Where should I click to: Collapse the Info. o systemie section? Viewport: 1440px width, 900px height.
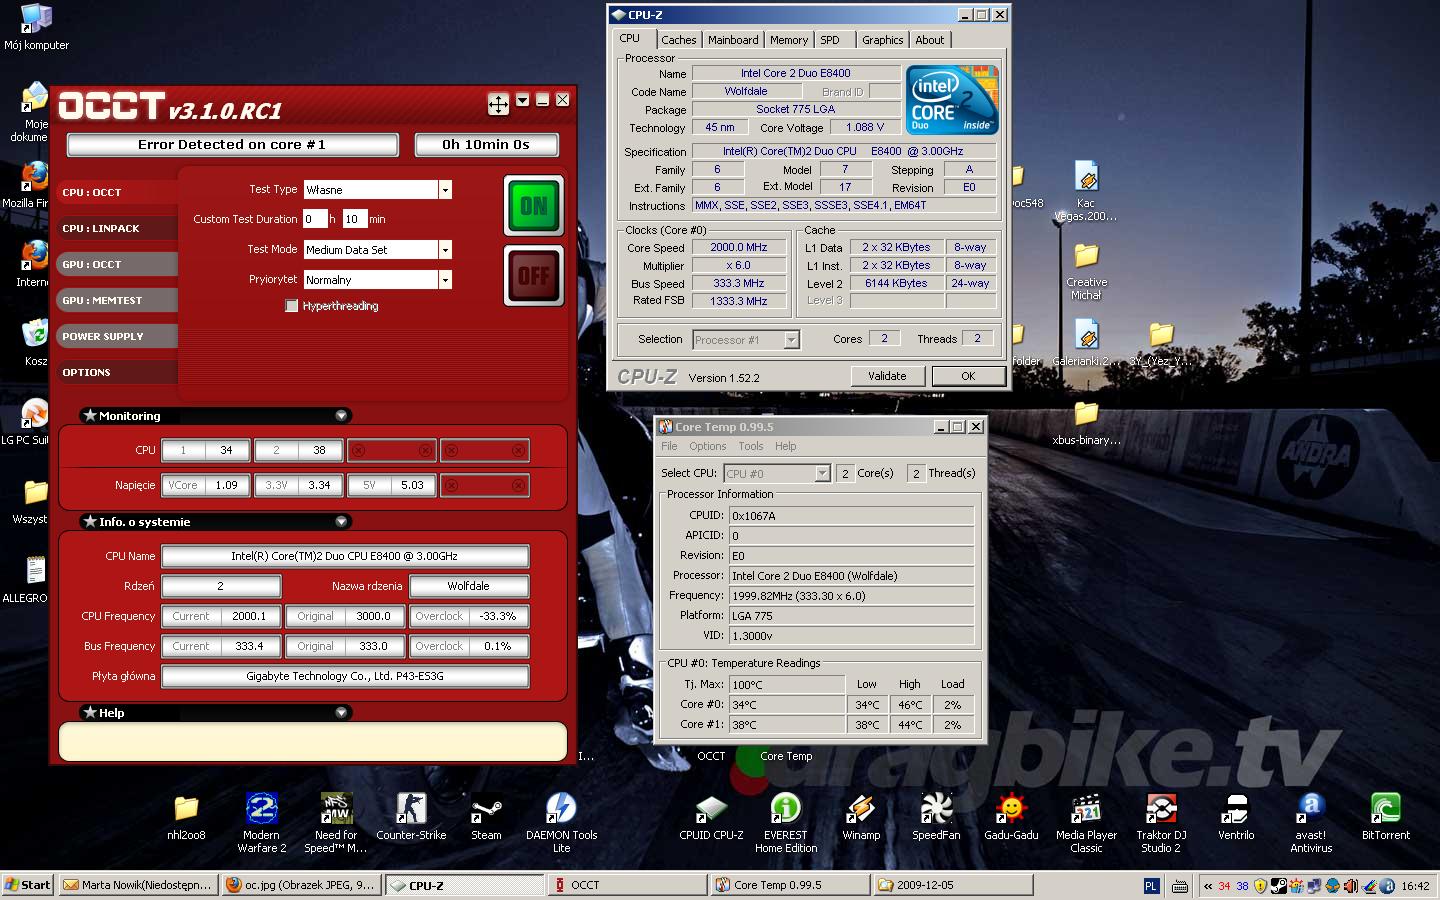pos(341,522)
